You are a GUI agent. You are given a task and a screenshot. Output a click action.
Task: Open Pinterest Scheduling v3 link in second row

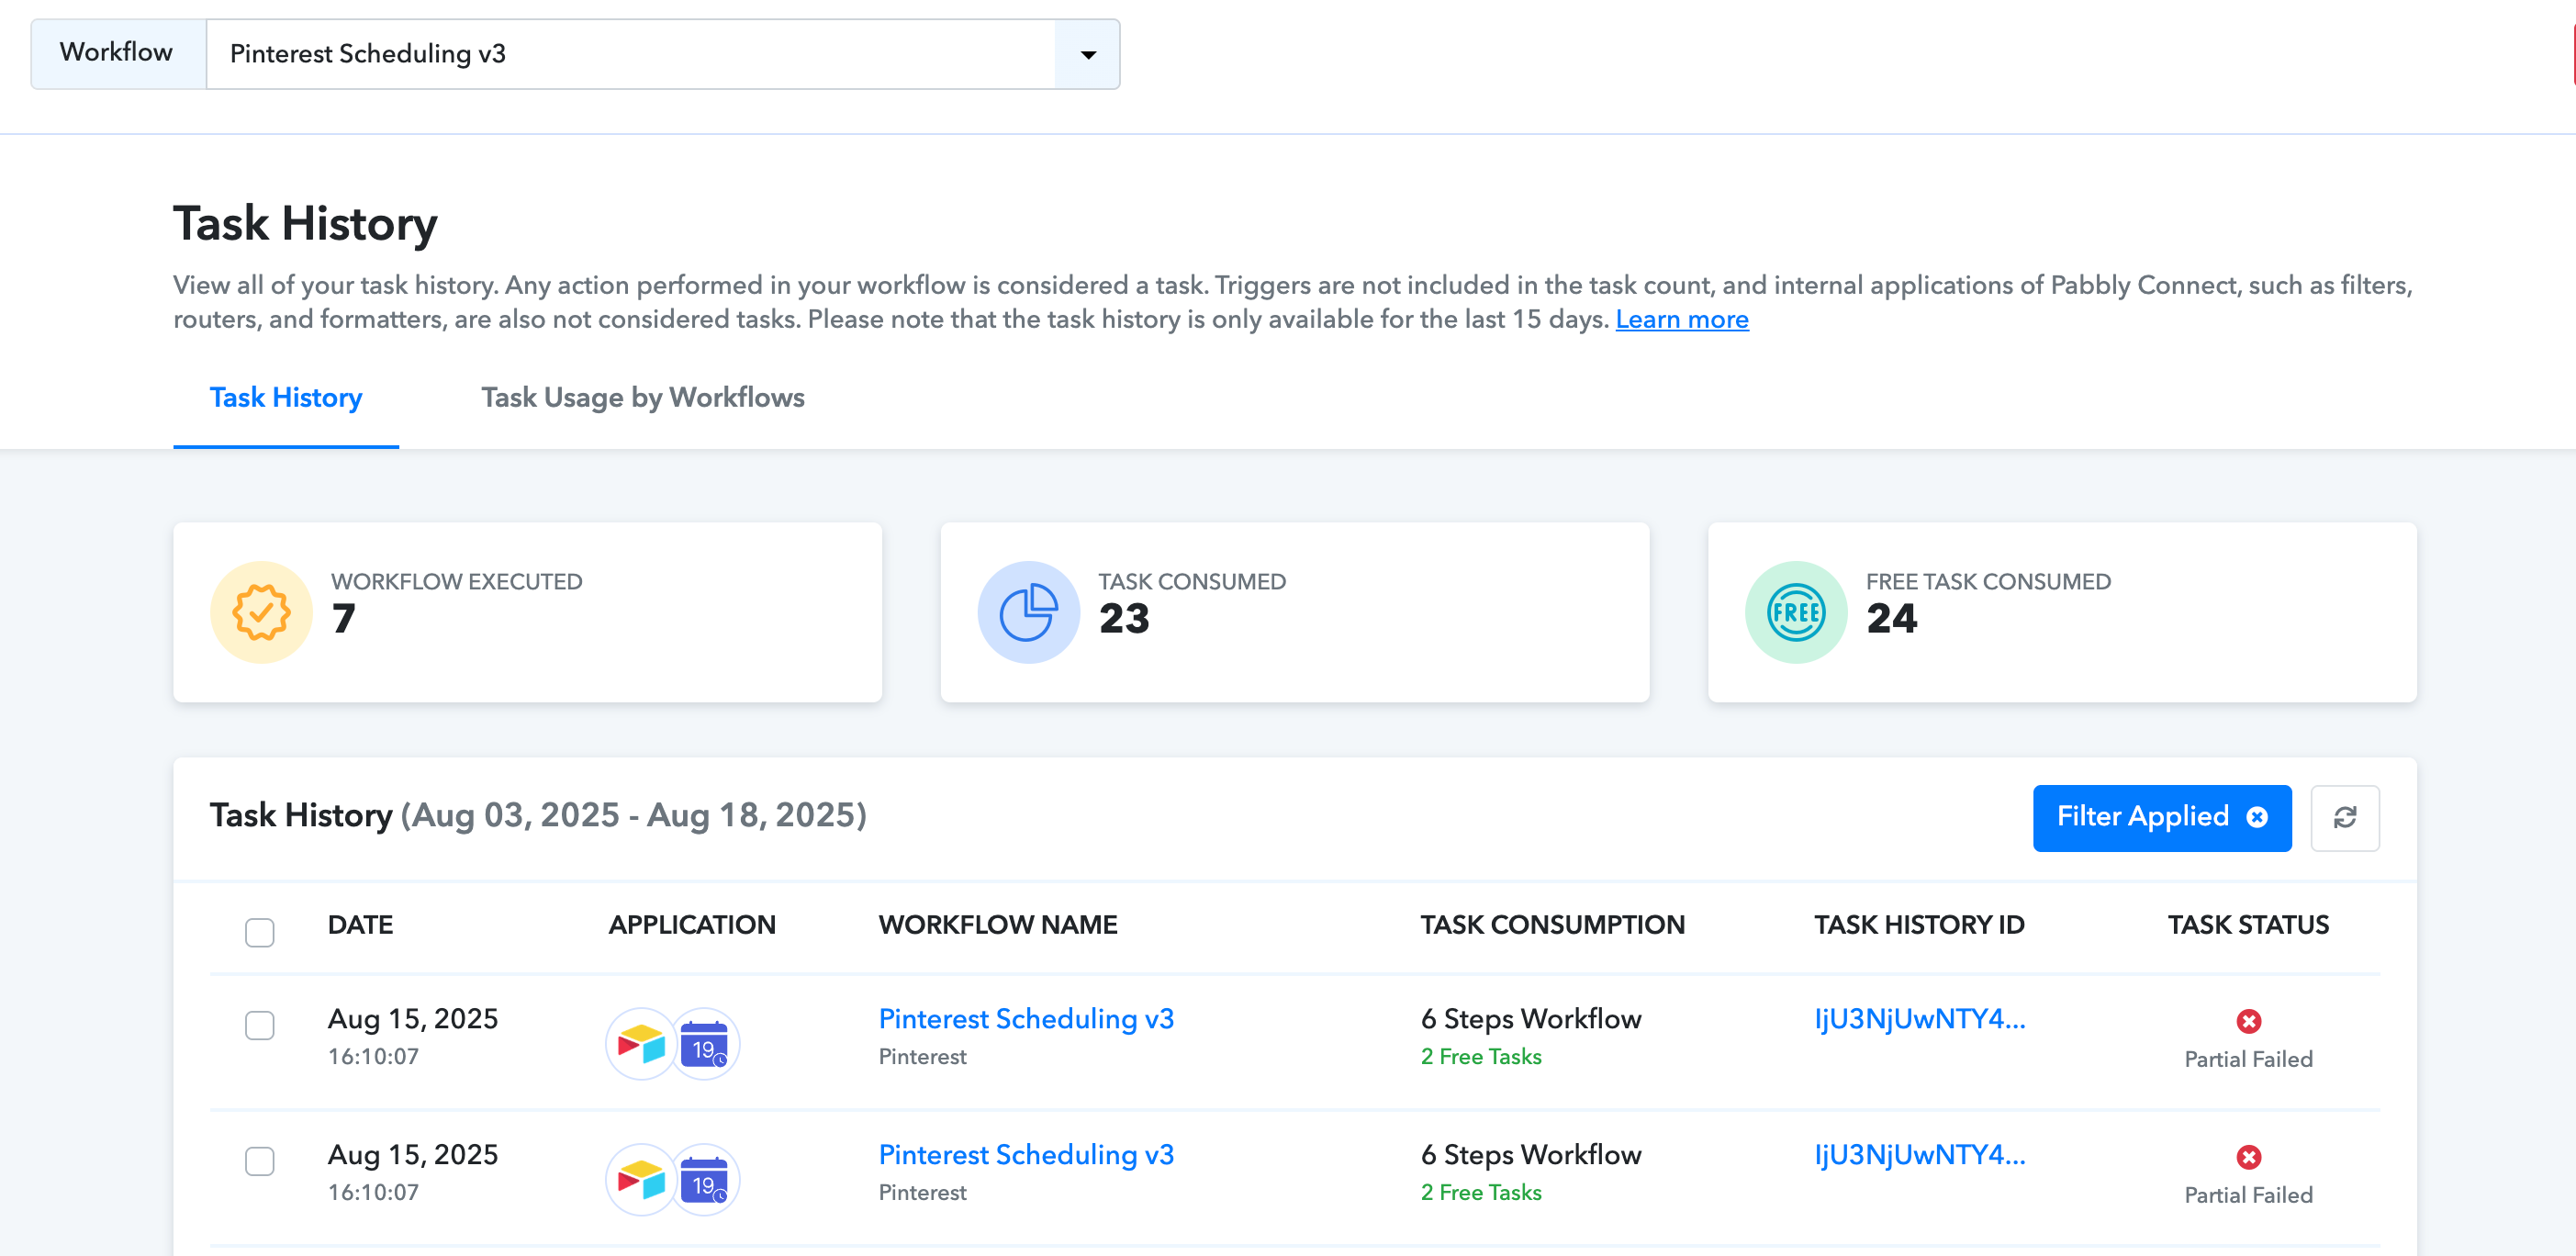coord(1026,1155)
